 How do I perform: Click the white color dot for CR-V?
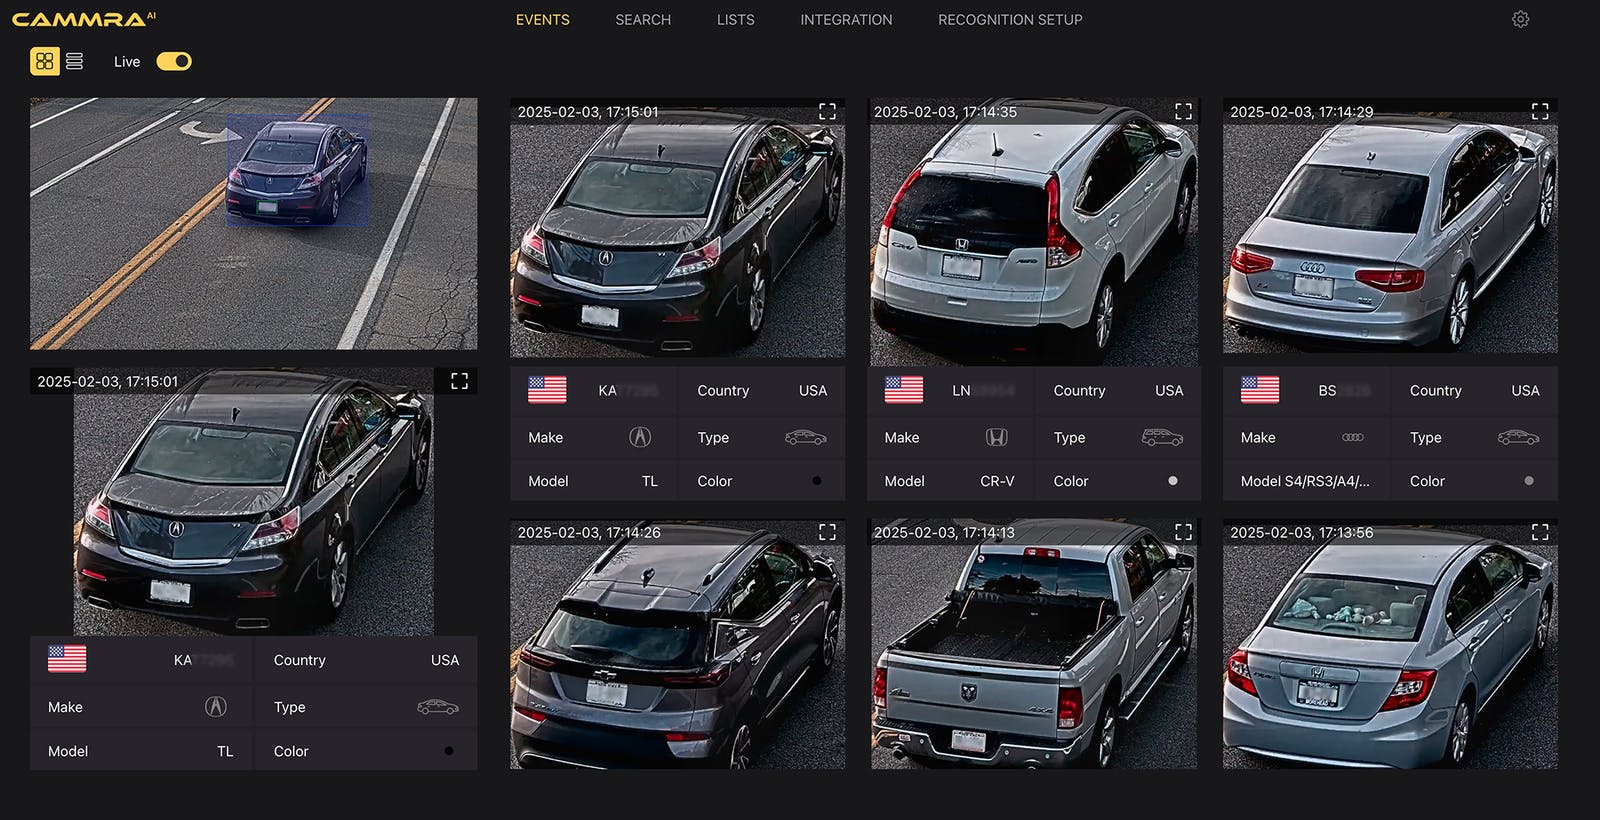point(1173,481)
